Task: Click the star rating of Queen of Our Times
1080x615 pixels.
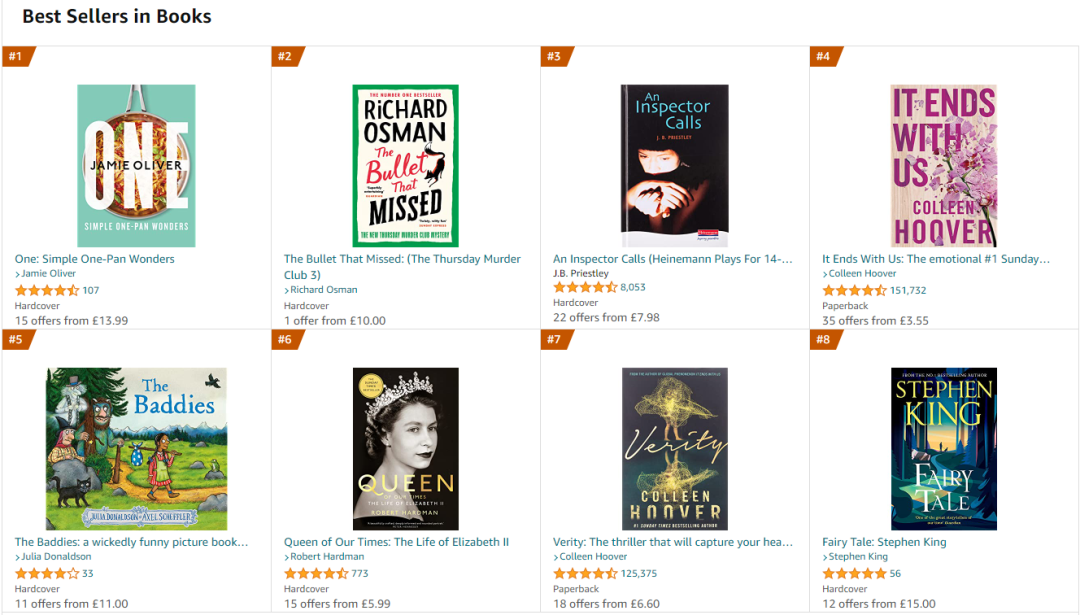Action: [316, 574]
